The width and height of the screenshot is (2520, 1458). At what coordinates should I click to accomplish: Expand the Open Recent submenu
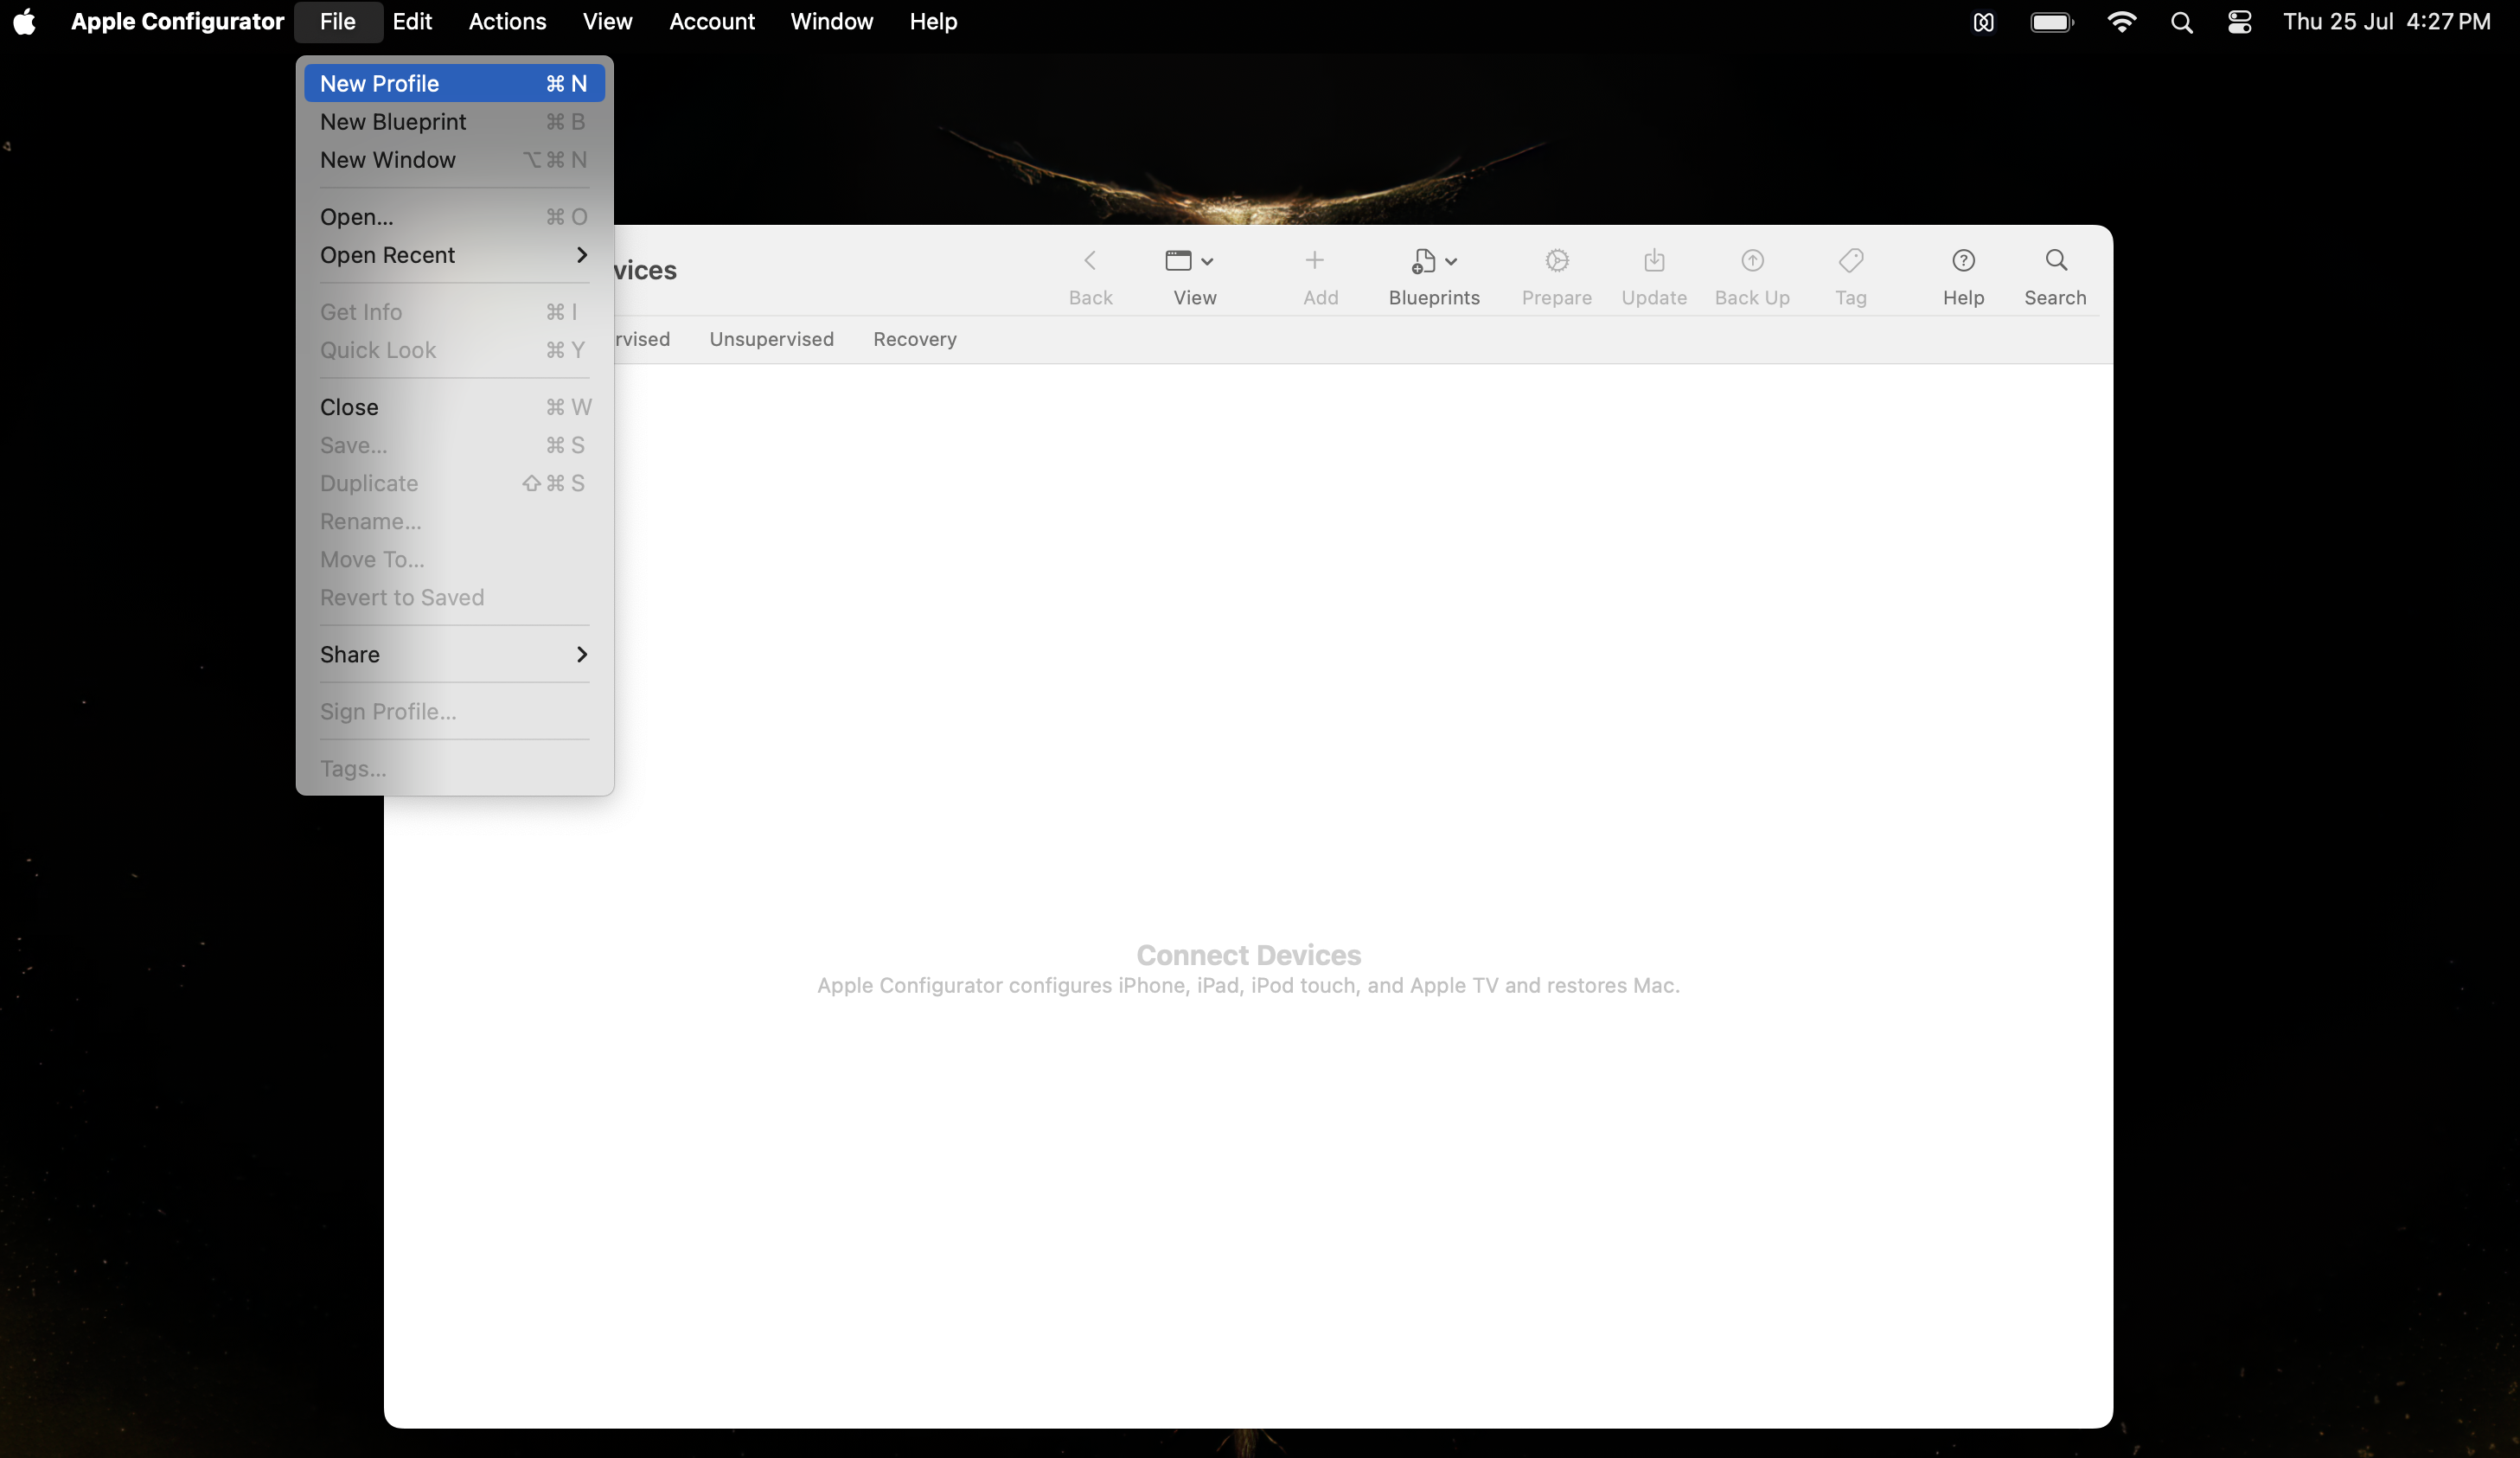pos(454,255)
